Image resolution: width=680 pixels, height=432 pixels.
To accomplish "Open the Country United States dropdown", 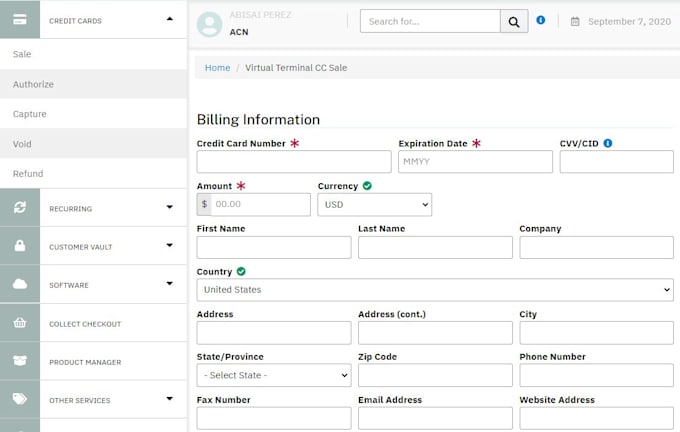I will coord(434,289).
